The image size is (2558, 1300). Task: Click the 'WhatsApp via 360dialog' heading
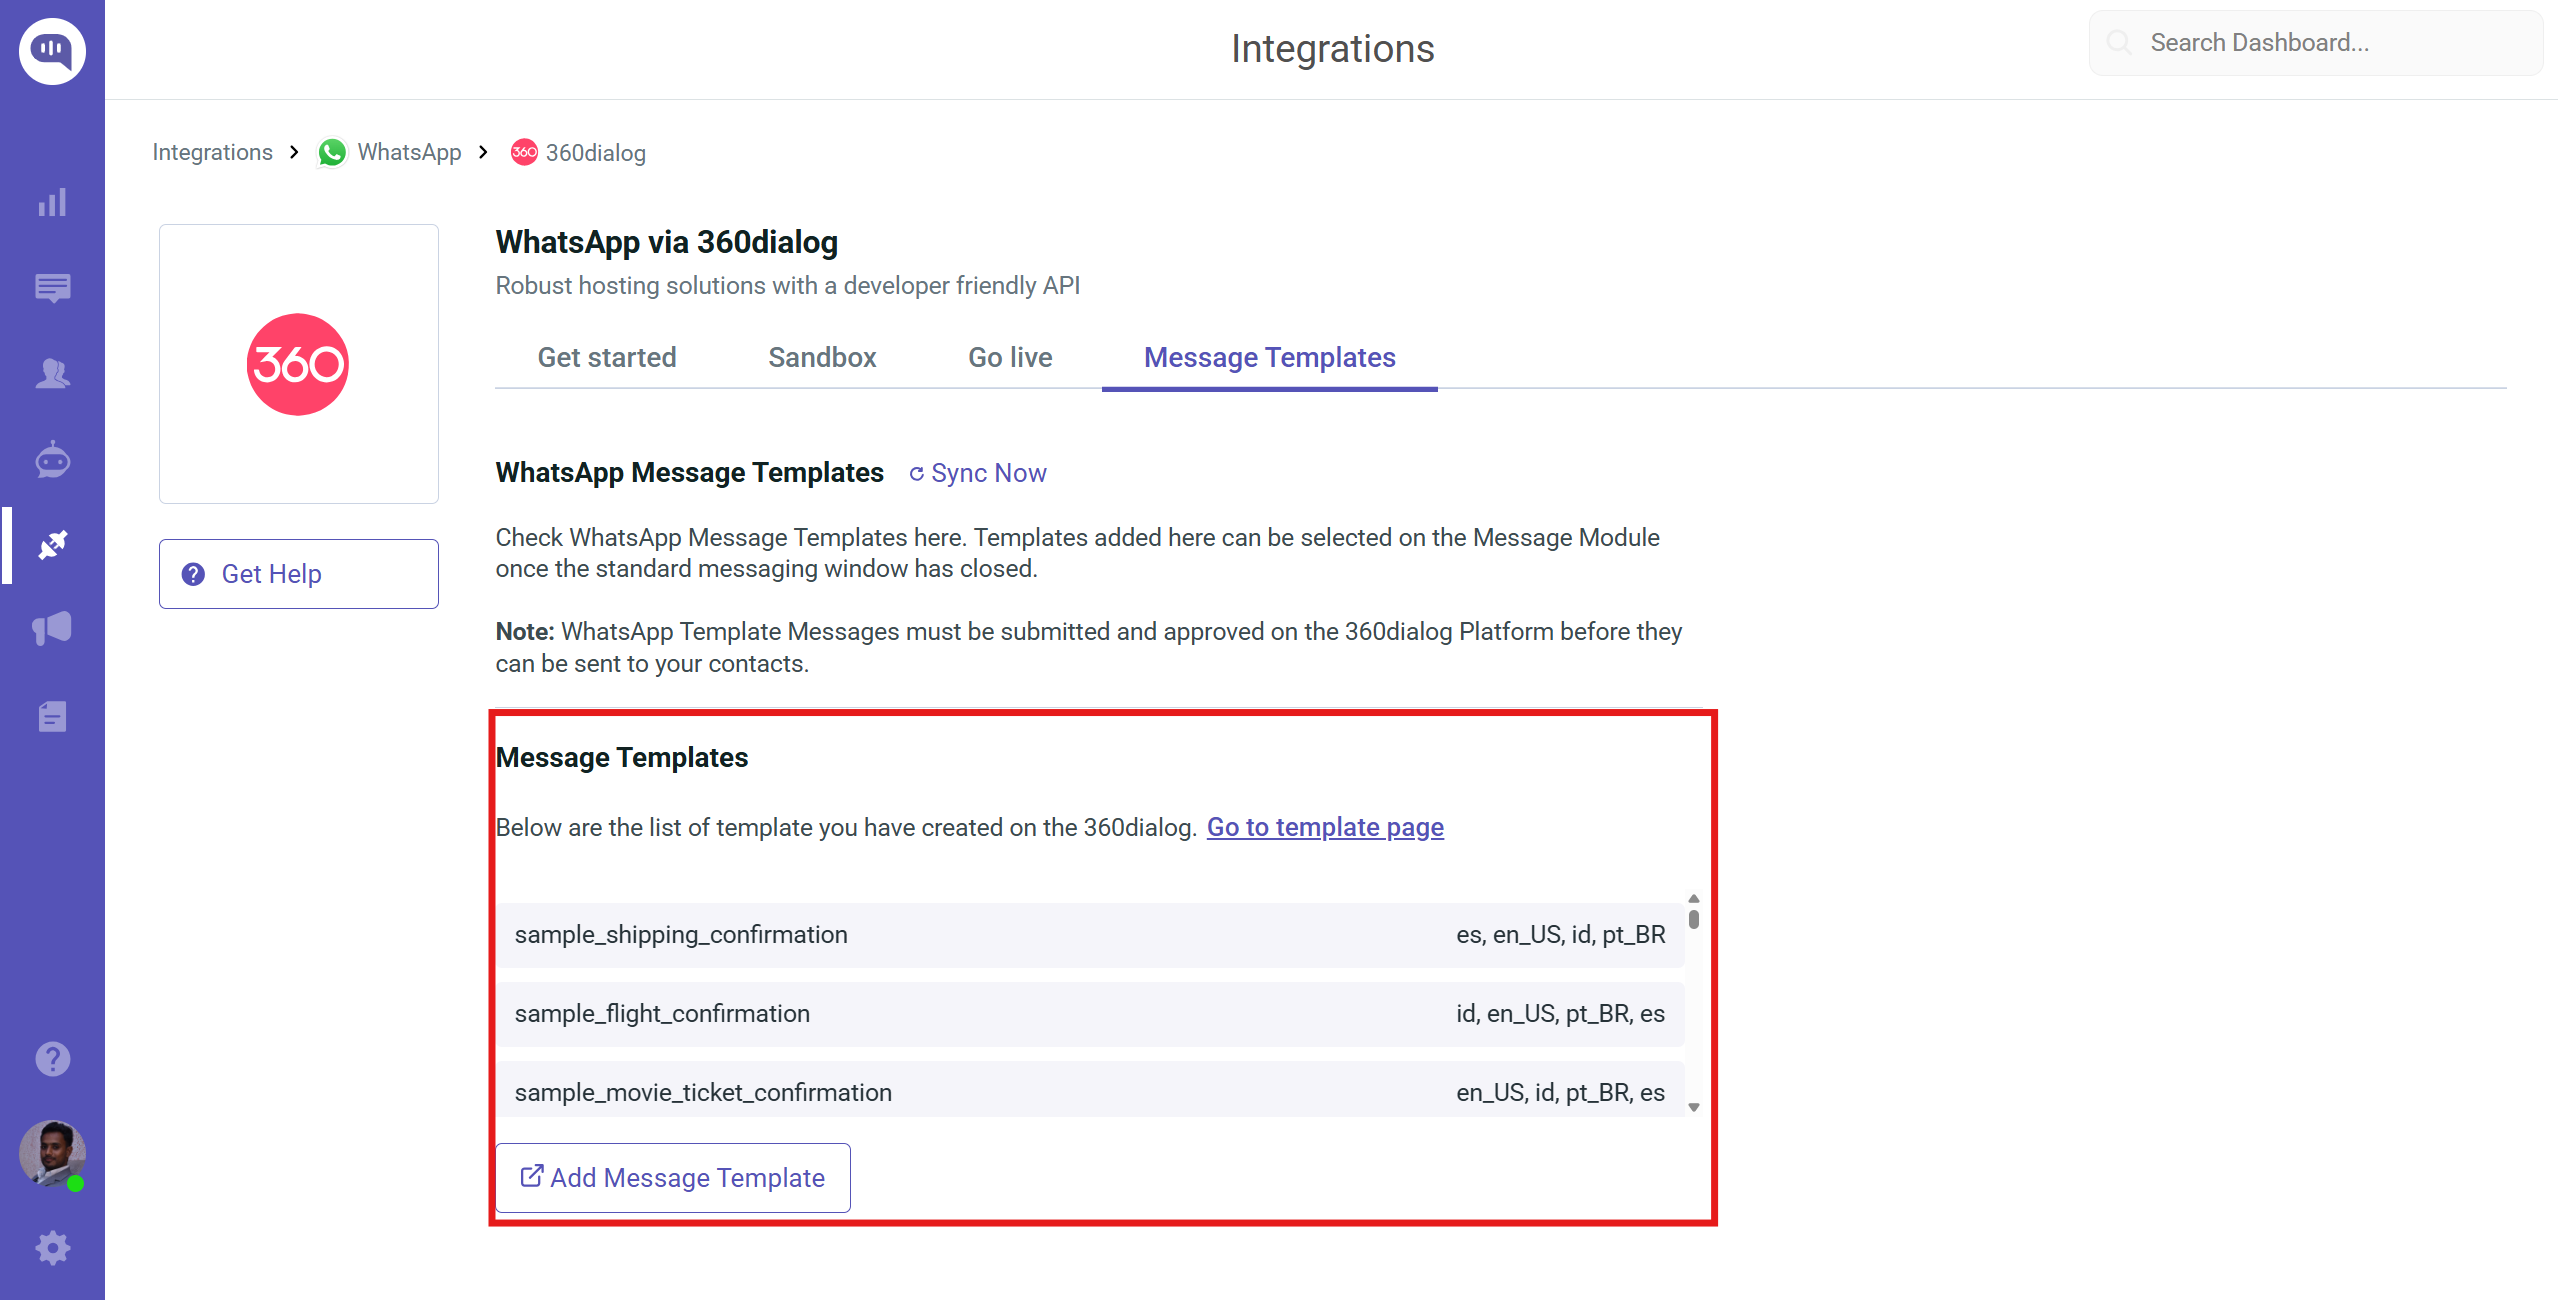(x=667, y=242)
